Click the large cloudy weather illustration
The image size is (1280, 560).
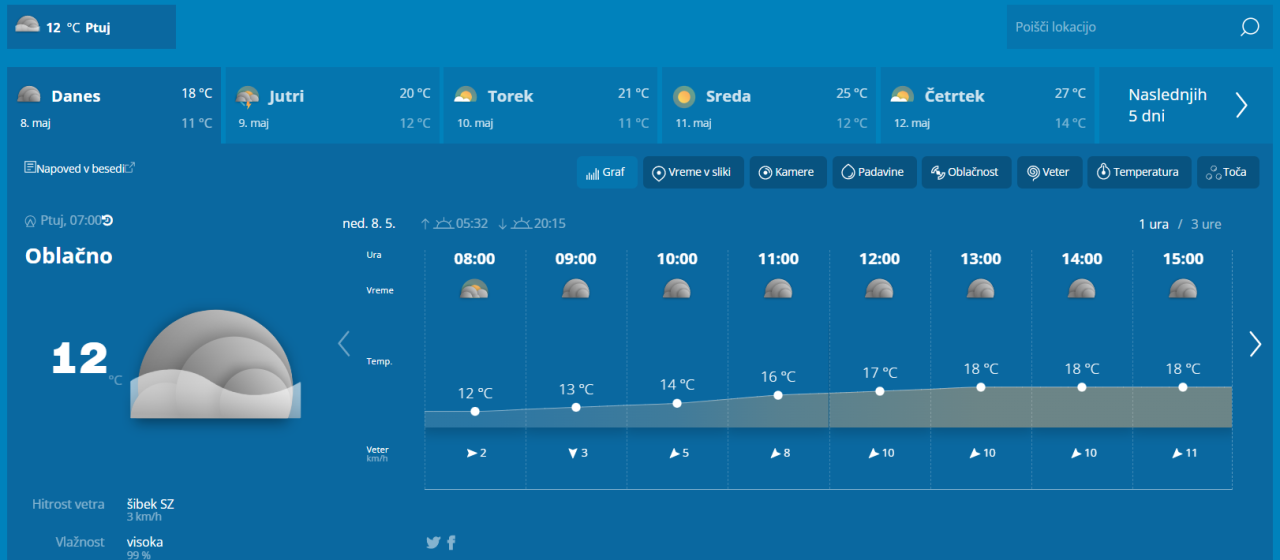[x=215, y=365]
